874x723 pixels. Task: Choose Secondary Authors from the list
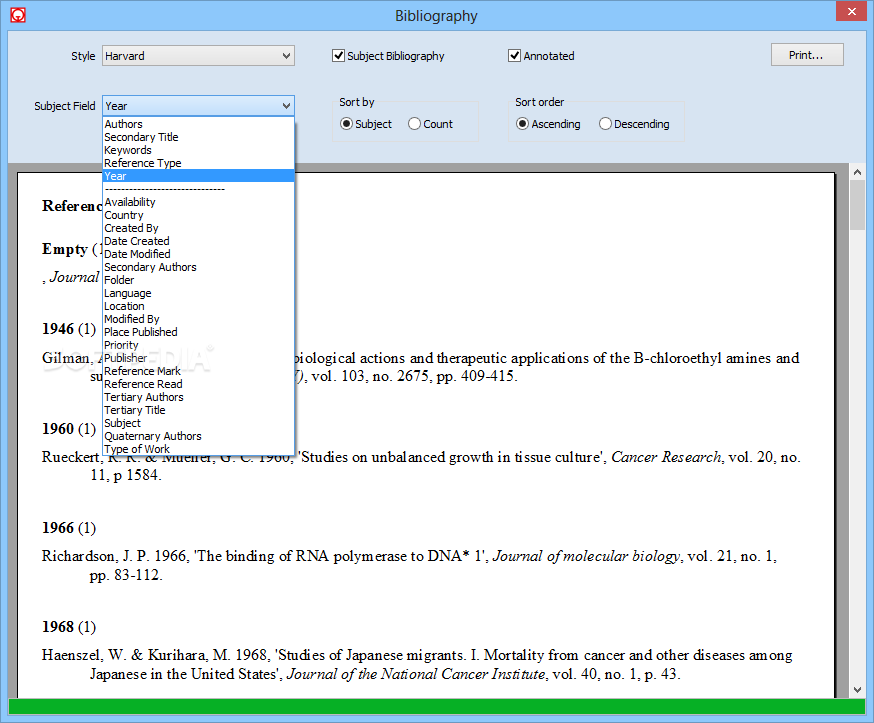(198, 267)
